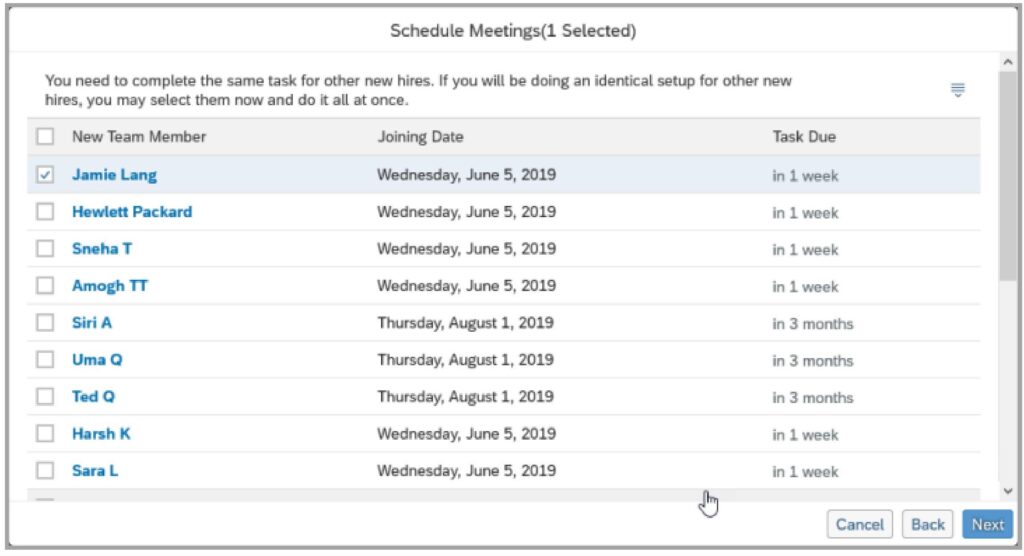This screenshot has width=1024, height=556.
Task: Enable the Sara L checkbox
Action: coord(45,470)
